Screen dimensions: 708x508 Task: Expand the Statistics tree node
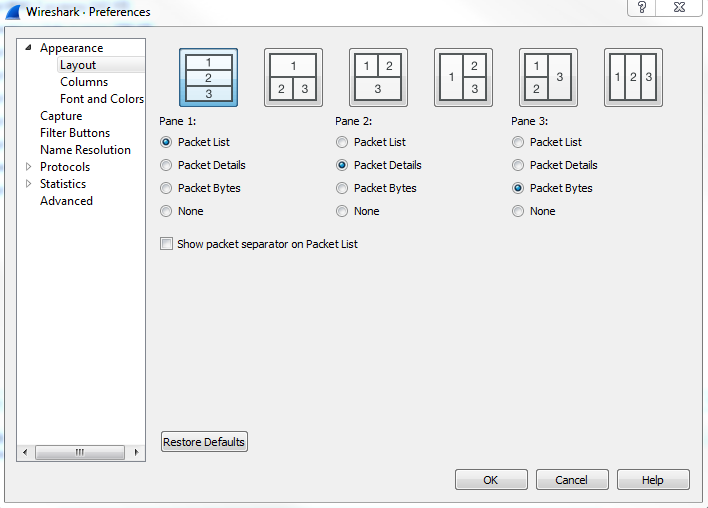(29, 184)
